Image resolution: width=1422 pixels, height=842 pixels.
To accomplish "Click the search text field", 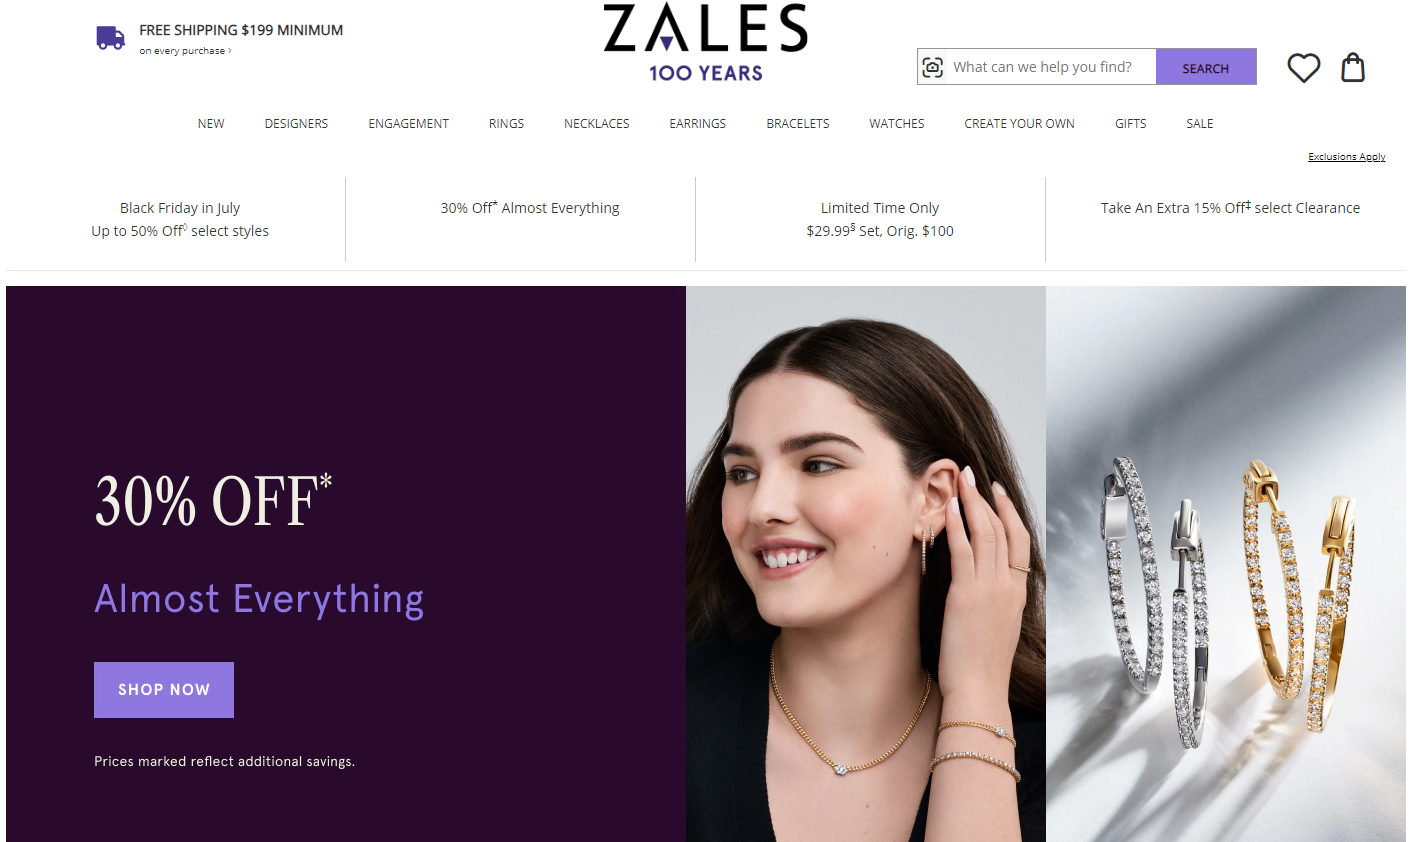I will pyautogui.click(x=1051, y=67).
